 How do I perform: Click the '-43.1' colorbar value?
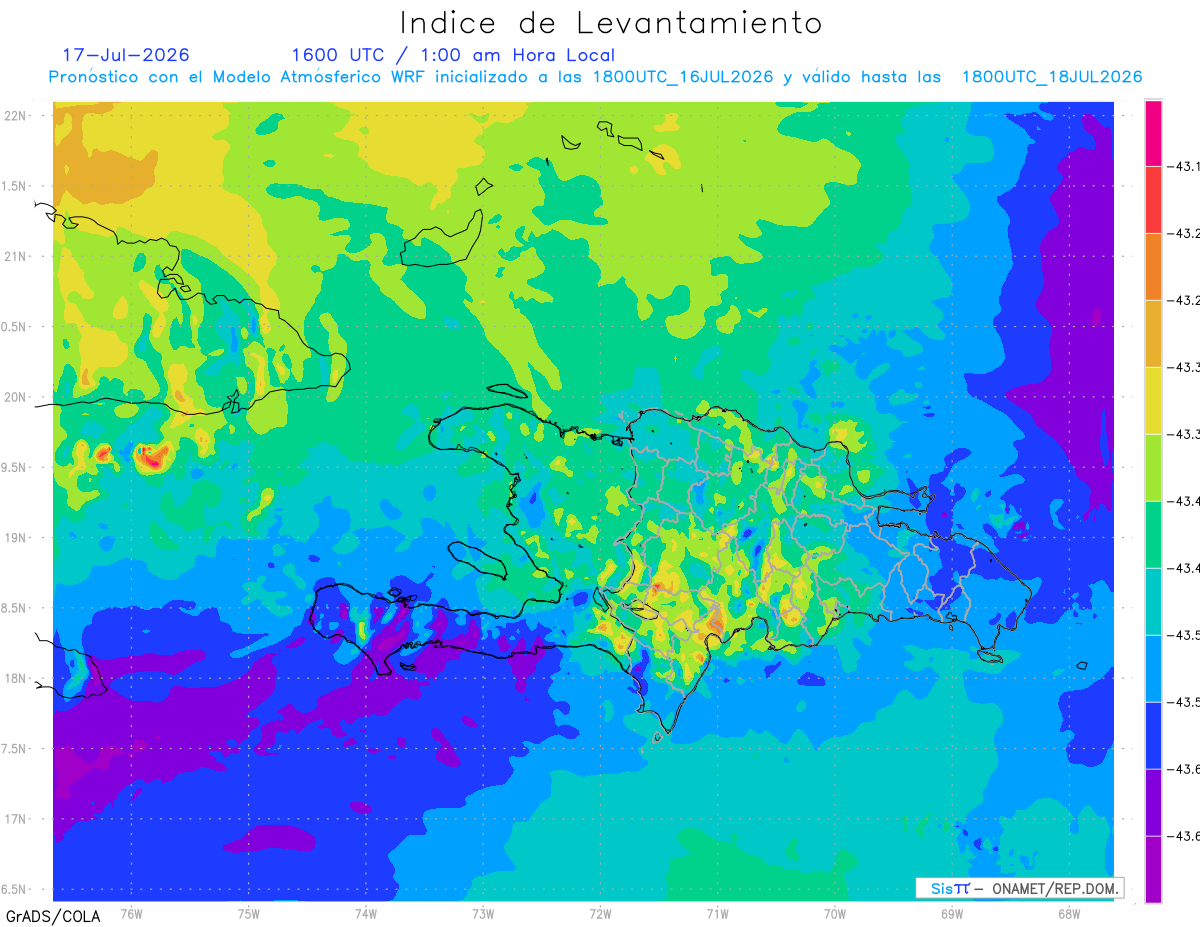[x=1186, y=166]
